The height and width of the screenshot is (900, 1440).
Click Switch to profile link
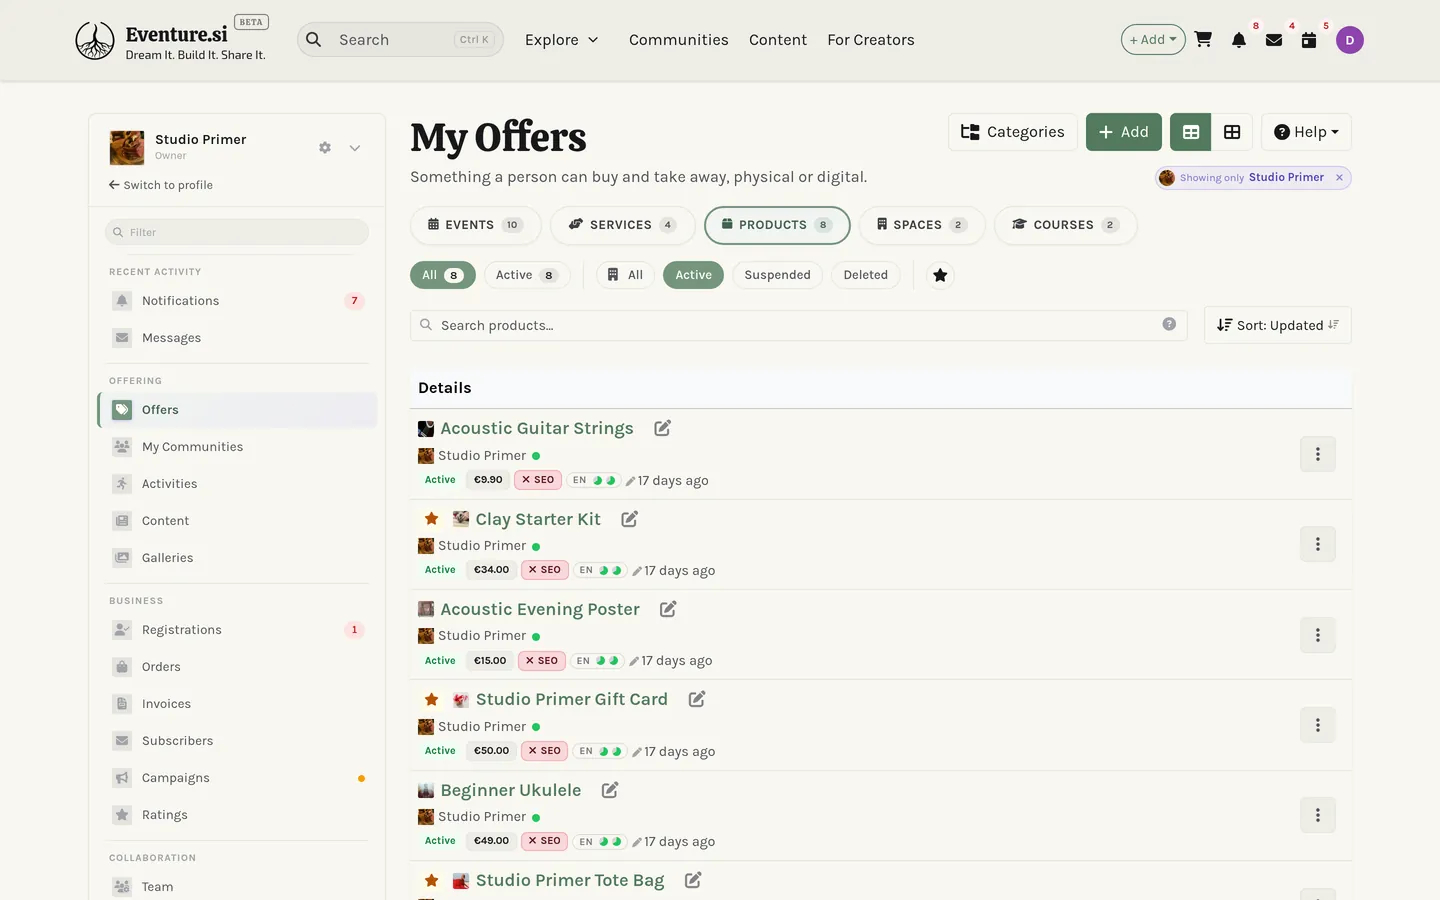(161, 185)
